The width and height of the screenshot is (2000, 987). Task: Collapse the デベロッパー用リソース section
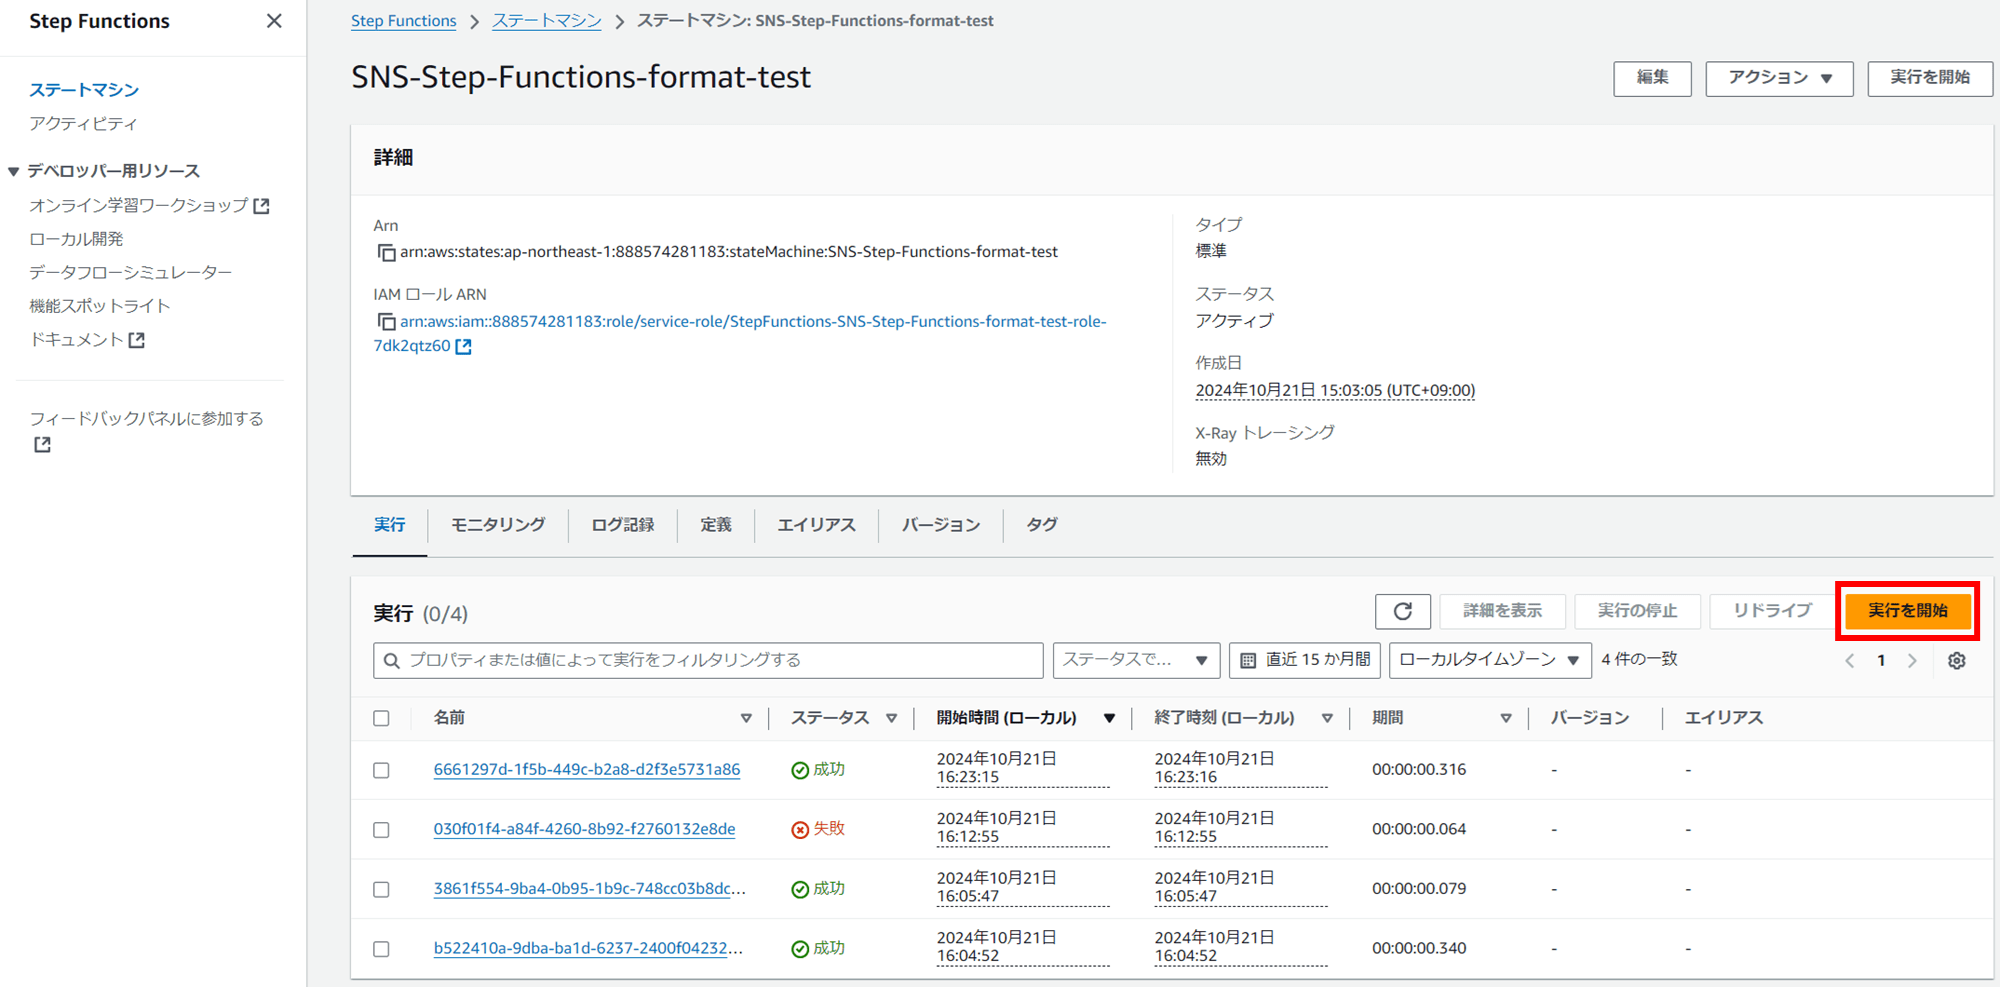click(13, 171)
